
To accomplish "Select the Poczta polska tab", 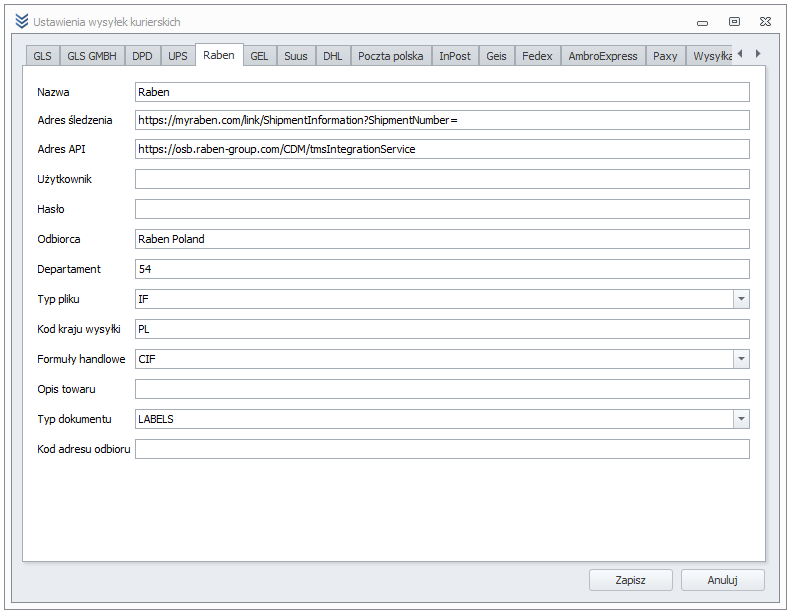I will point(390,56).
